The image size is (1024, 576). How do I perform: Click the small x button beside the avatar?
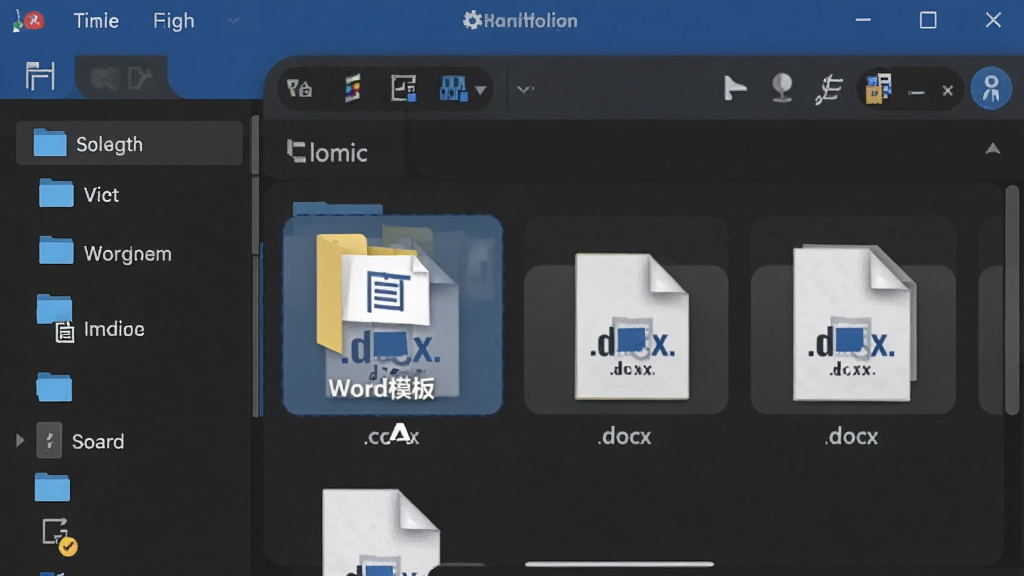pyautogui.click(x=948, y=91)
